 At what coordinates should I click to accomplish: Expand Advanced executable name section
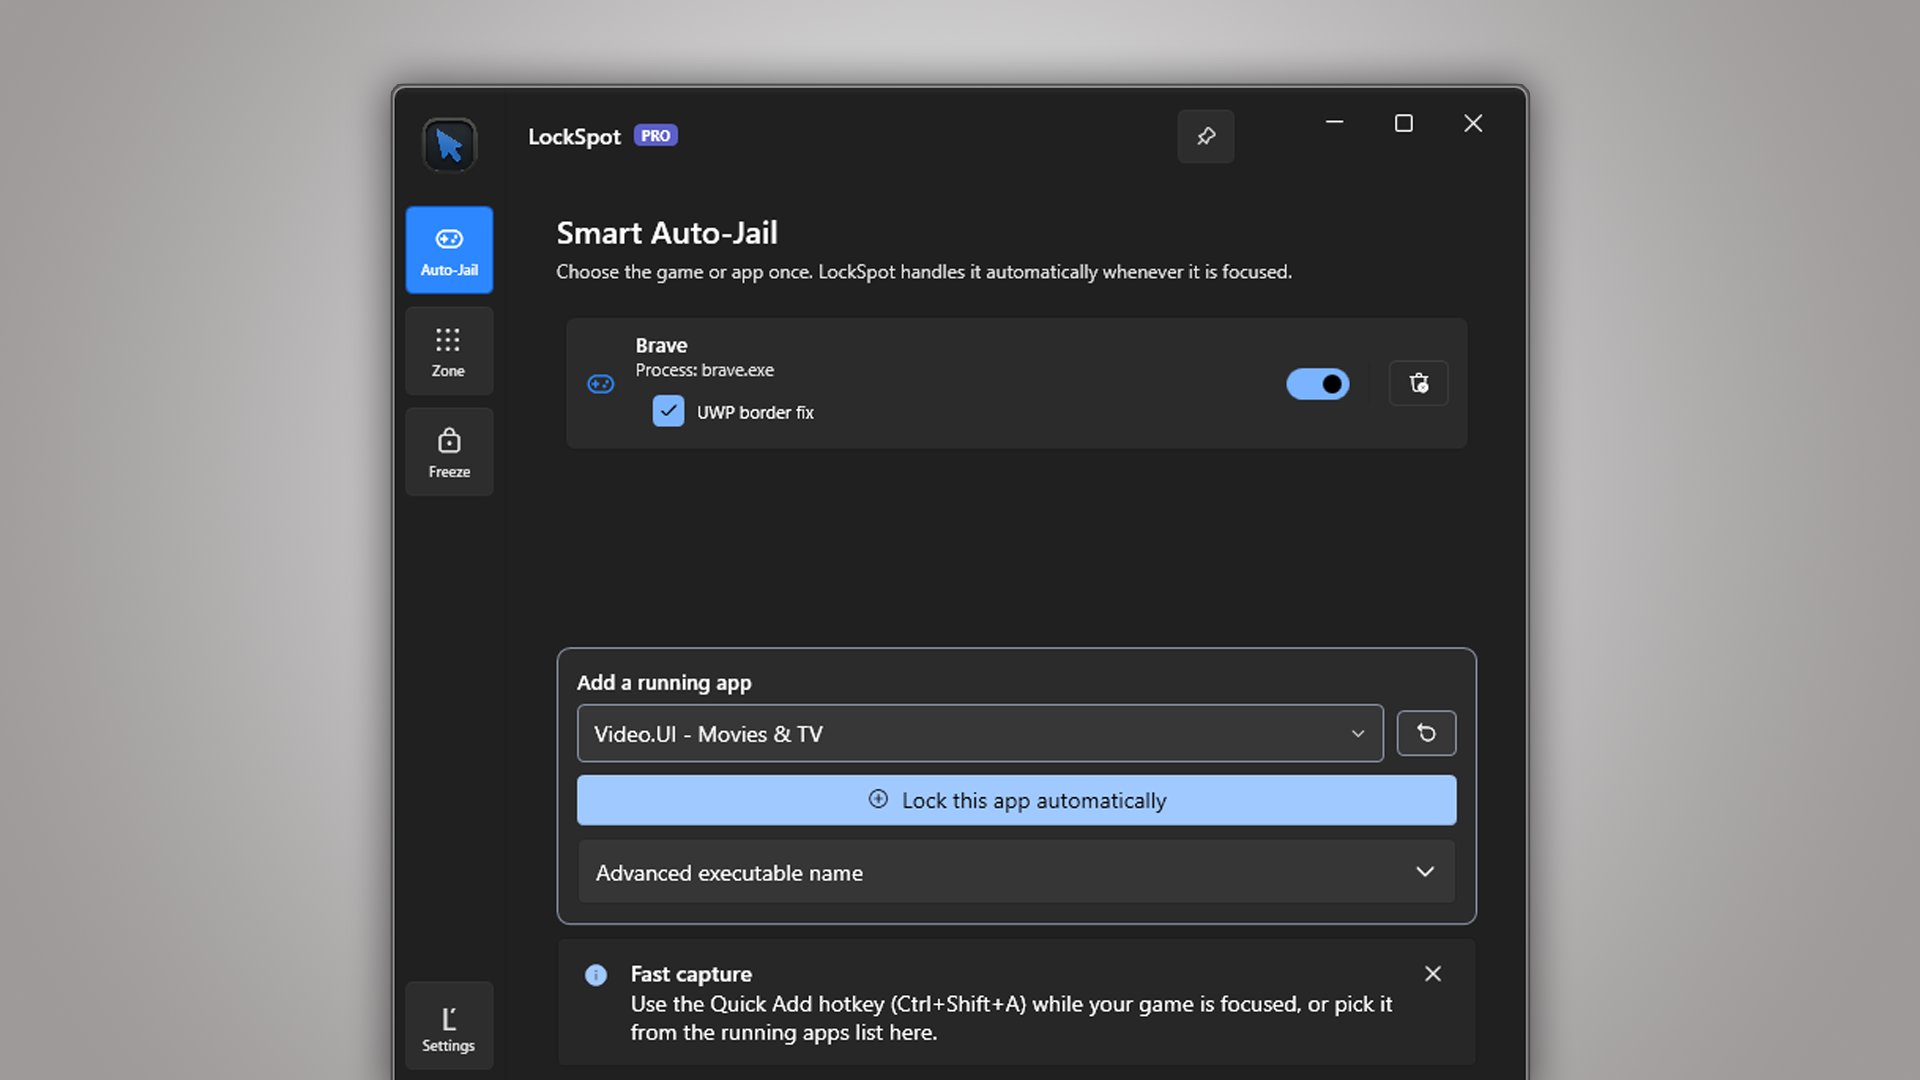[x=1016, y=873]
